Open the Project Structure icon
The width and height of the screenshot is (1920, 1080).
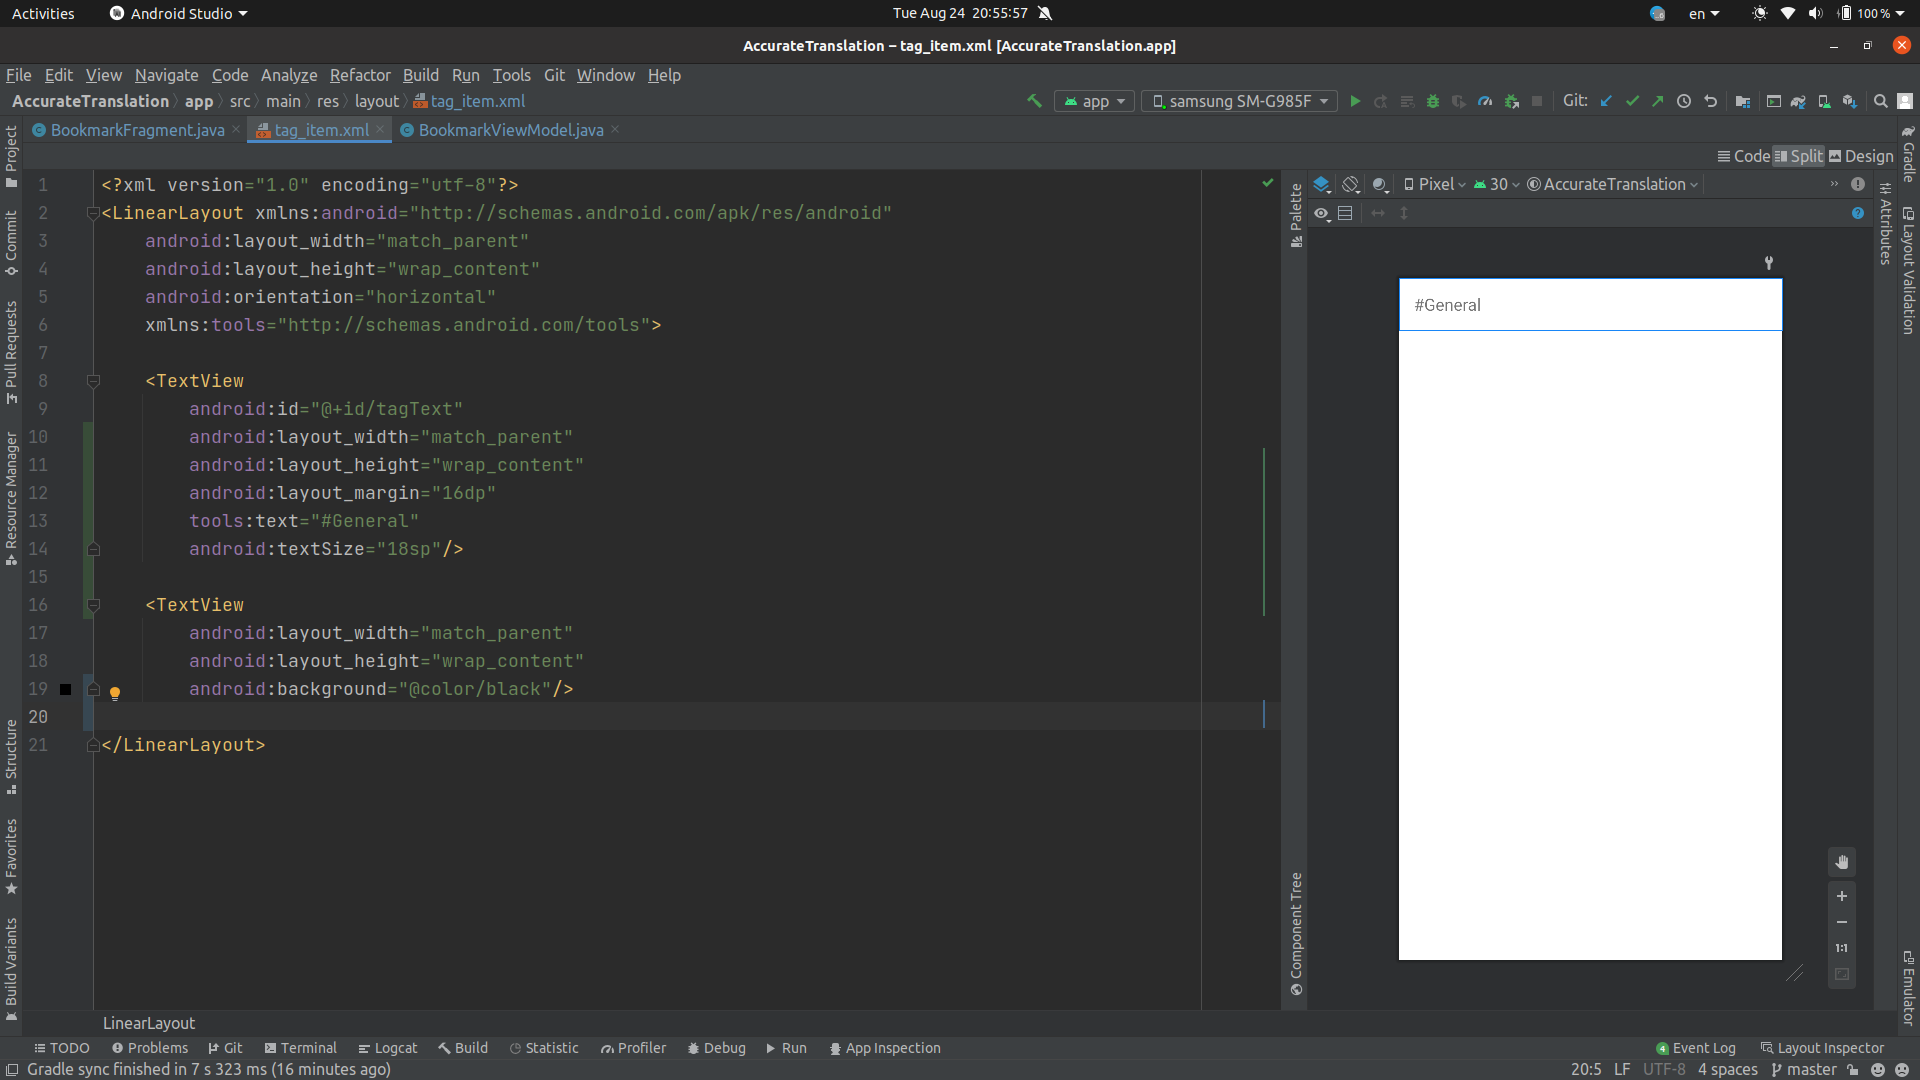click(x=1743, y=101)
